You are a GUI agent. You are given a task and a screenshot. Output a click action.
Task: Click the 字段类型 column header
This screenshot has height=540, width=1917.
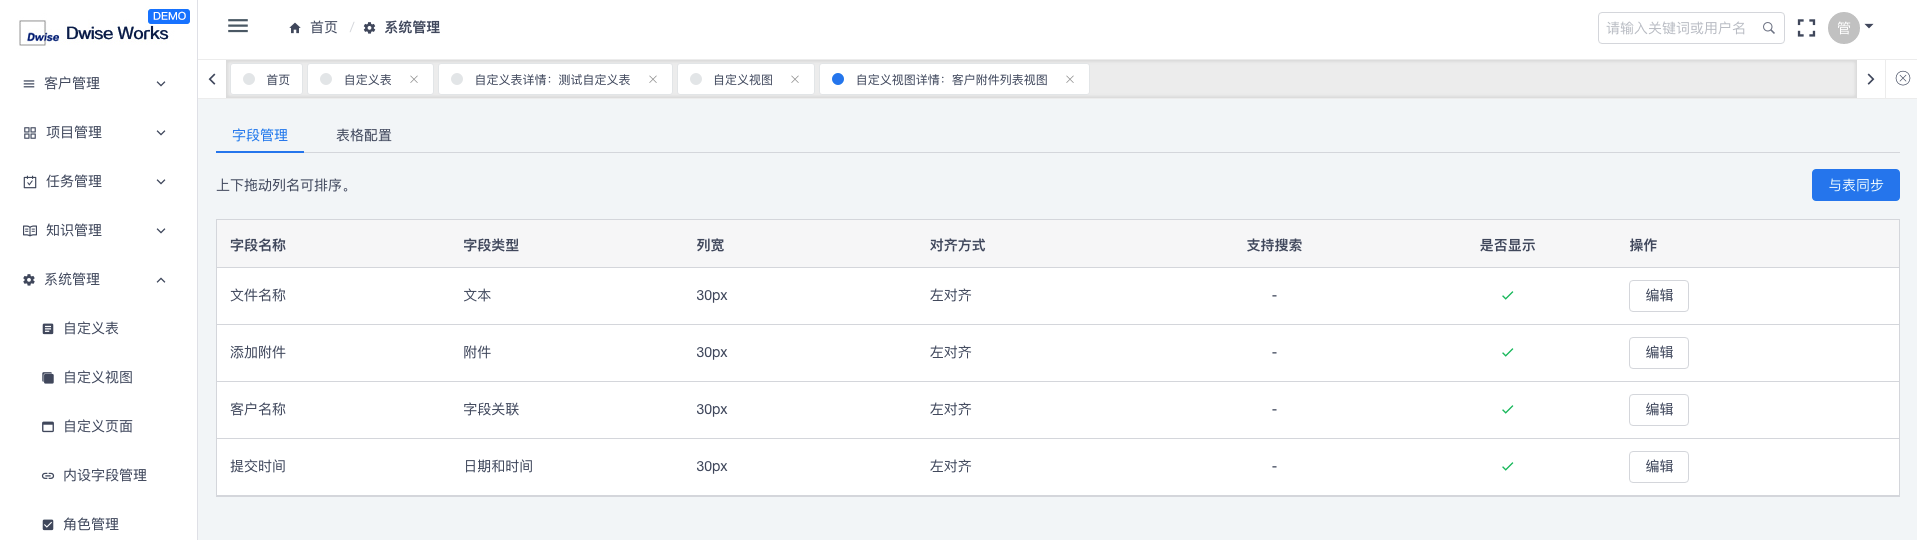pyautogui.click(x=491, y=245)
